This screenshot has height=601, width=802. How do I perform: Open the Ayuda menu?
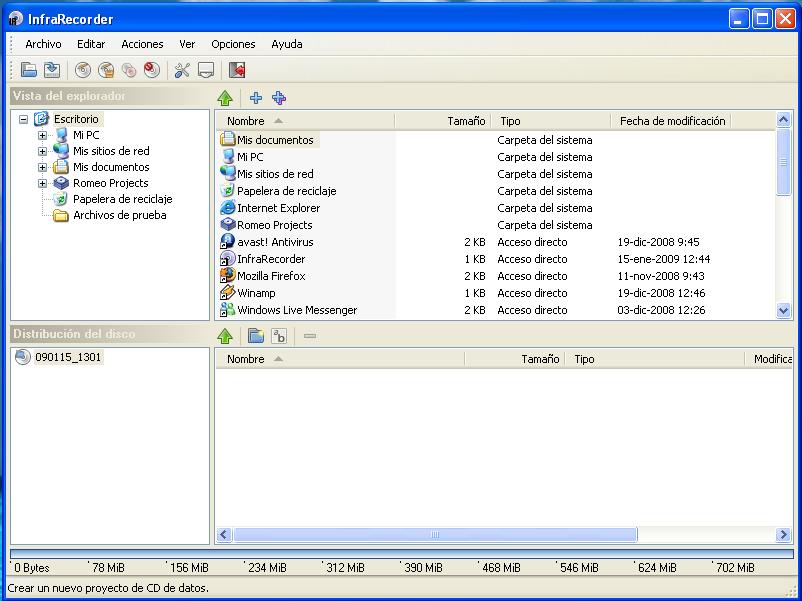[x=287, y=44]
